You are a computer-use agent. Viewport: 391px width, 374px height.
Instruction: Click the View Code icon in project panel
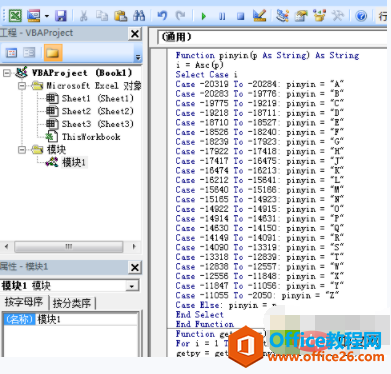click(12, 53)
